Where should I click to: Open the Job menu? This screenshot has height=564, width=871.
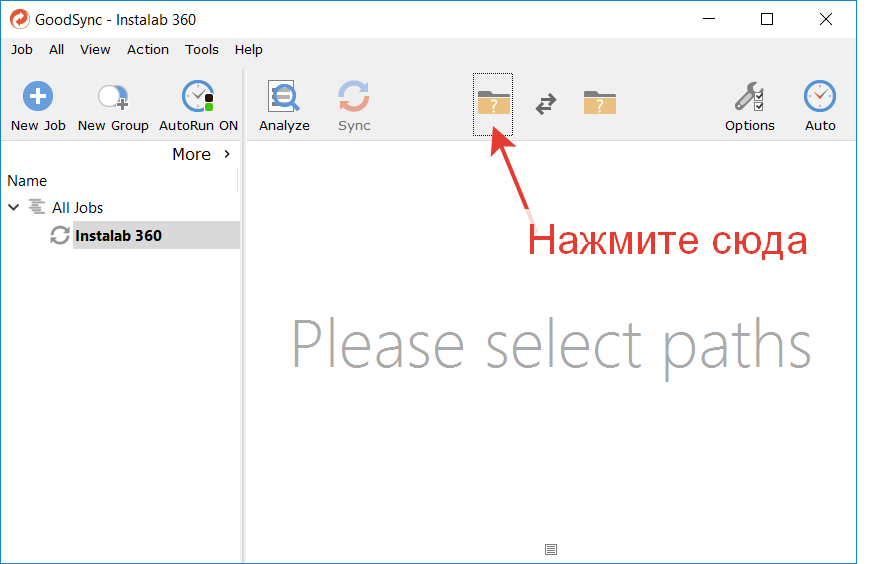pos(22,49)
